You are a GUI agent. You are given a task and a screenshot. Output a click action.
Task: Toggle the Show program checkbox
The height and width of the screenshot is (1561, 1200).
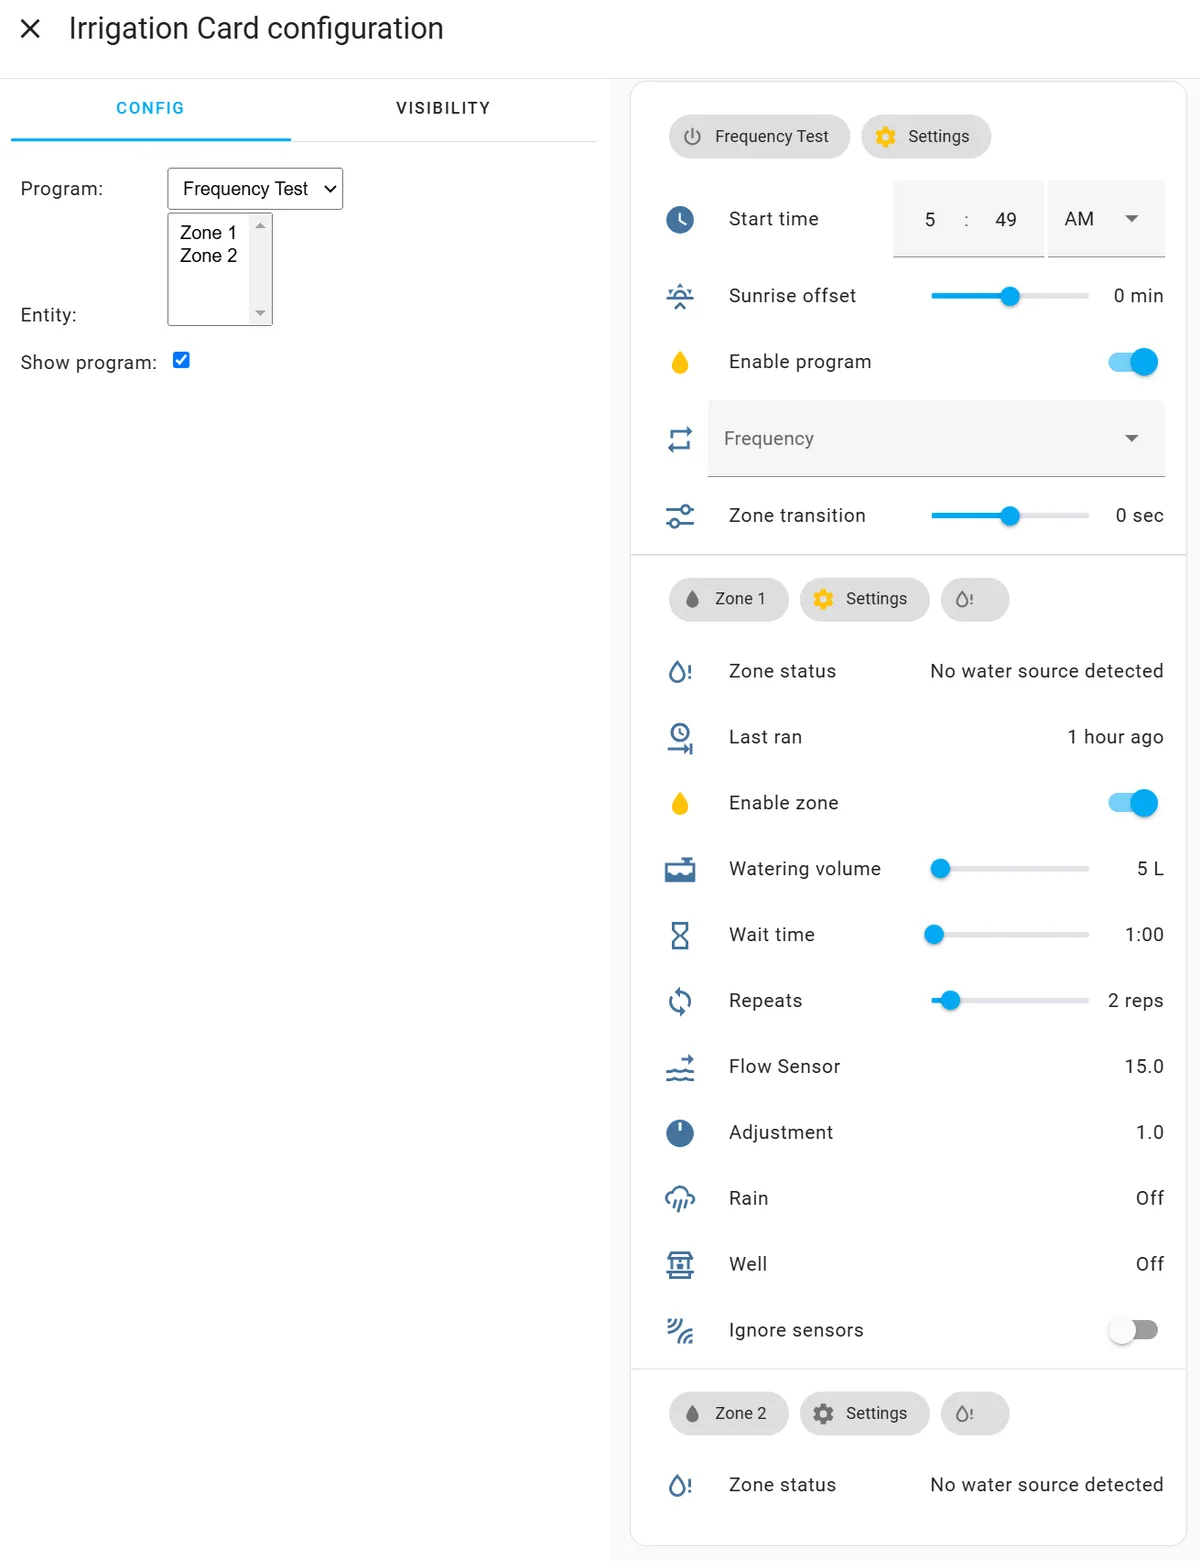(x=181, y=360)
